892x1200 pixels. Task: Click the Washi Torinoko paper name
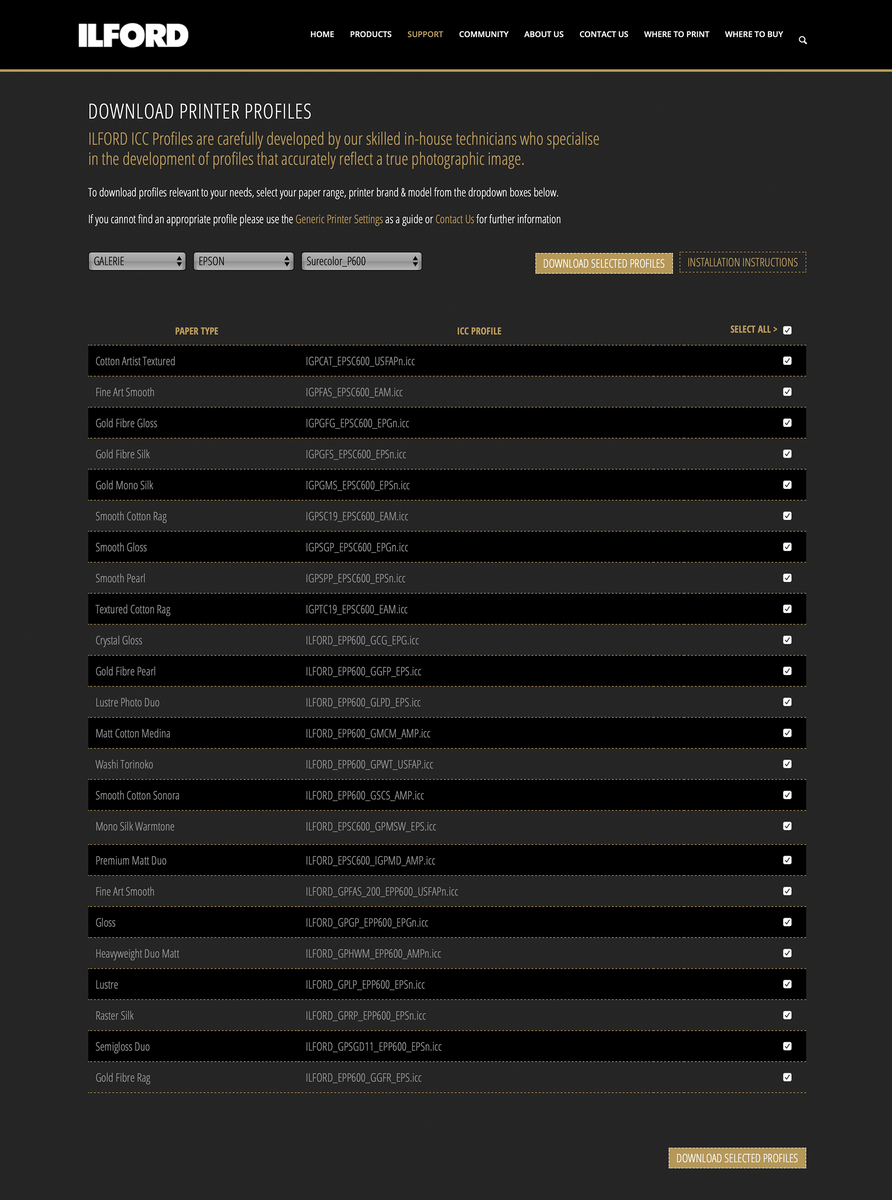[x=124, y=764]
